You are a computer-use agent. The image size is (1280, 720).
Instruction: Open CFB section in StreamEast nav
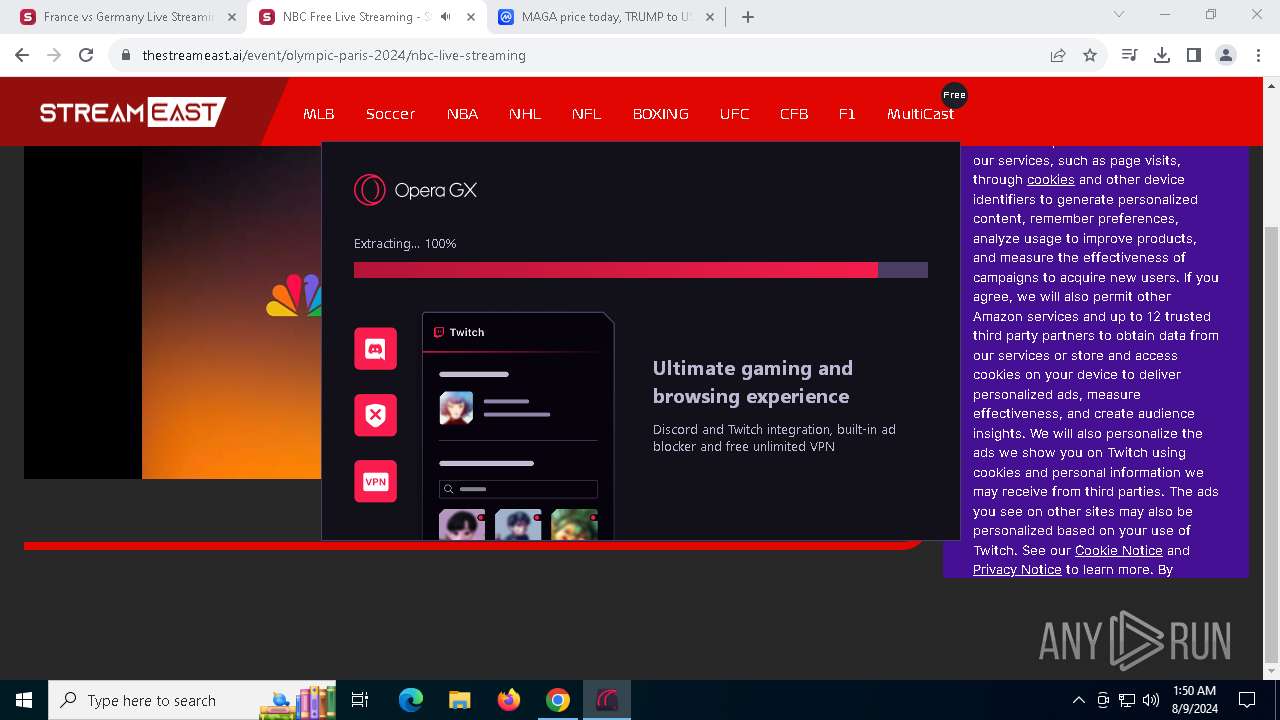(794, 114)
